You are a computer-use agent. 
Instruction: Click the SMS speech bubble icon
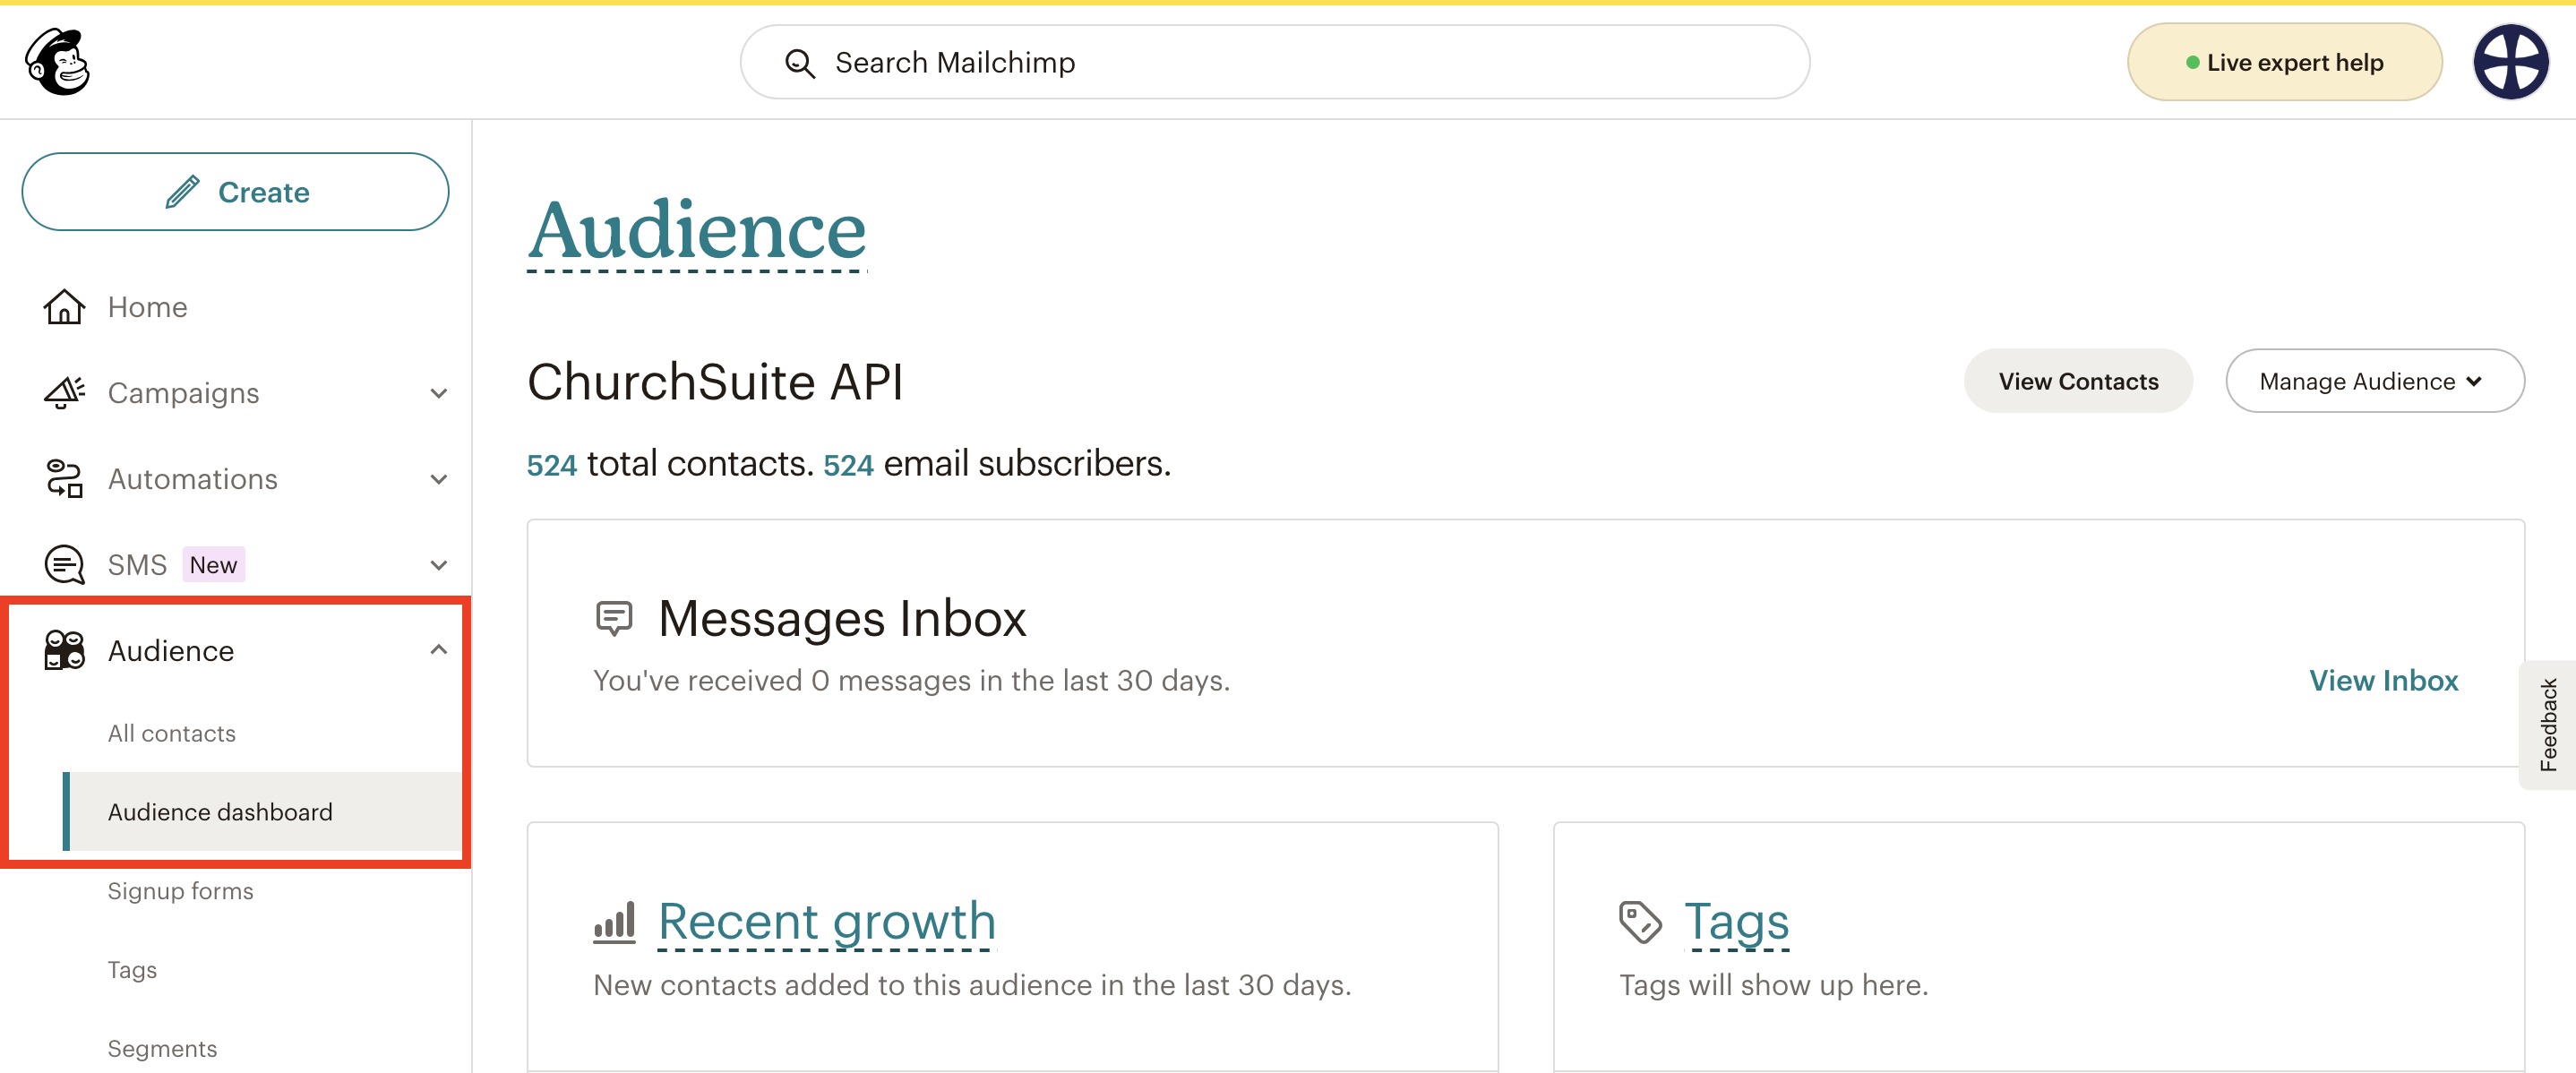64,565
